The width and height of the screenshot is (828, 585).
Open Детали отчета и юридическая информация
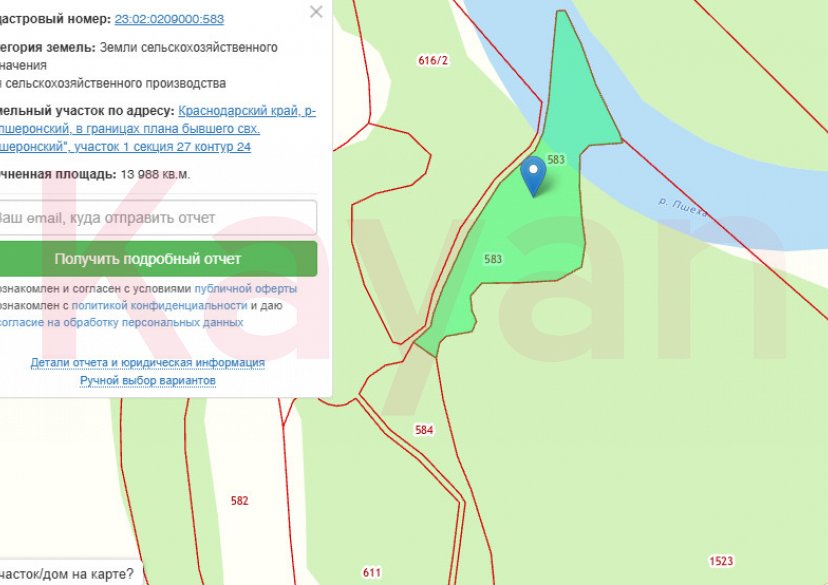point(148,362)
